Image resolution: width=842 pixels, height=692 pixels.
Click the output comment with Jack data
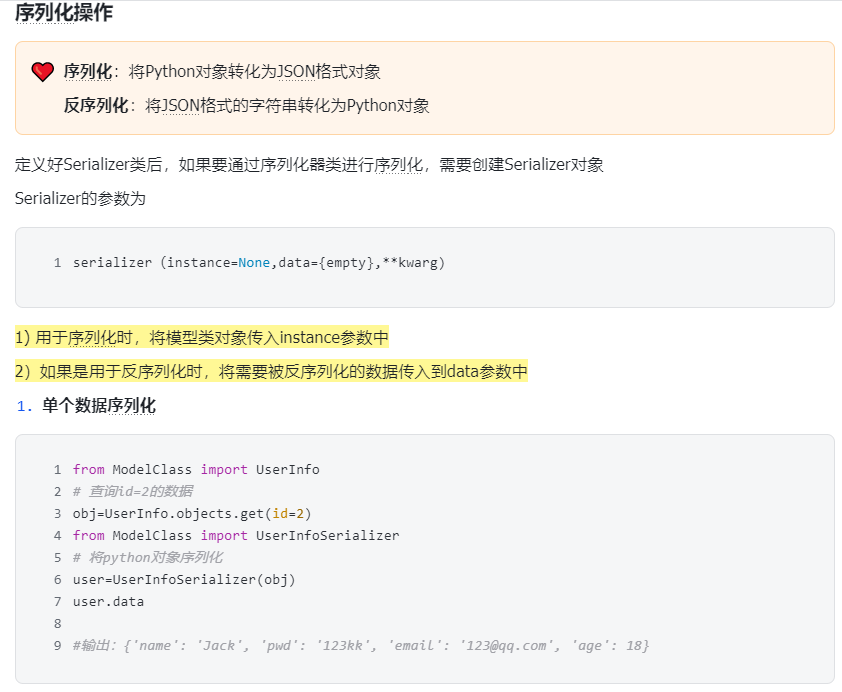(361, 645)
